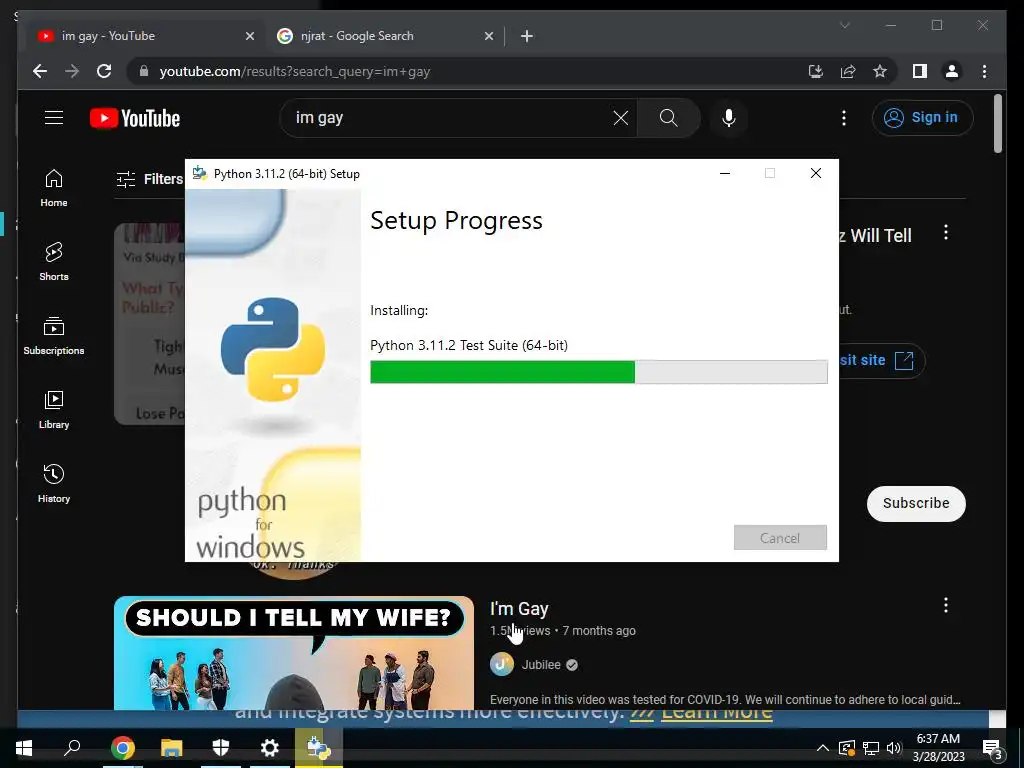The height and width of the screenshot is (768, 1024).
Task: Click the Sign in button
Action: point(922,118)
